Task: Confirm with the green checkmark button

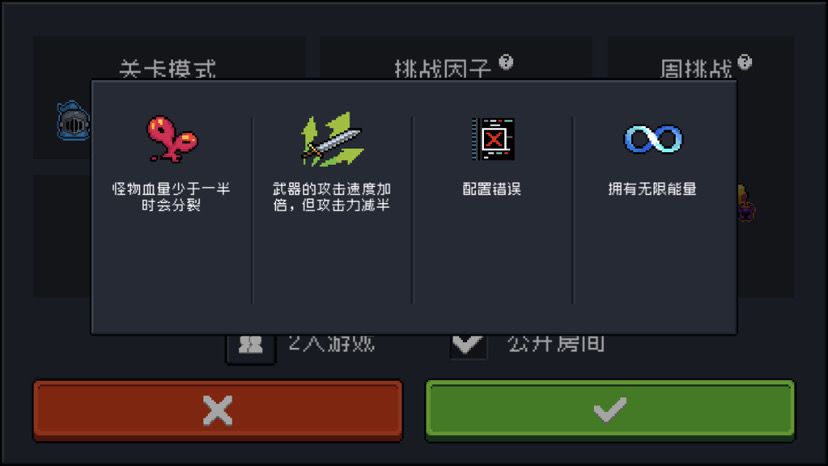Action: 610,411
